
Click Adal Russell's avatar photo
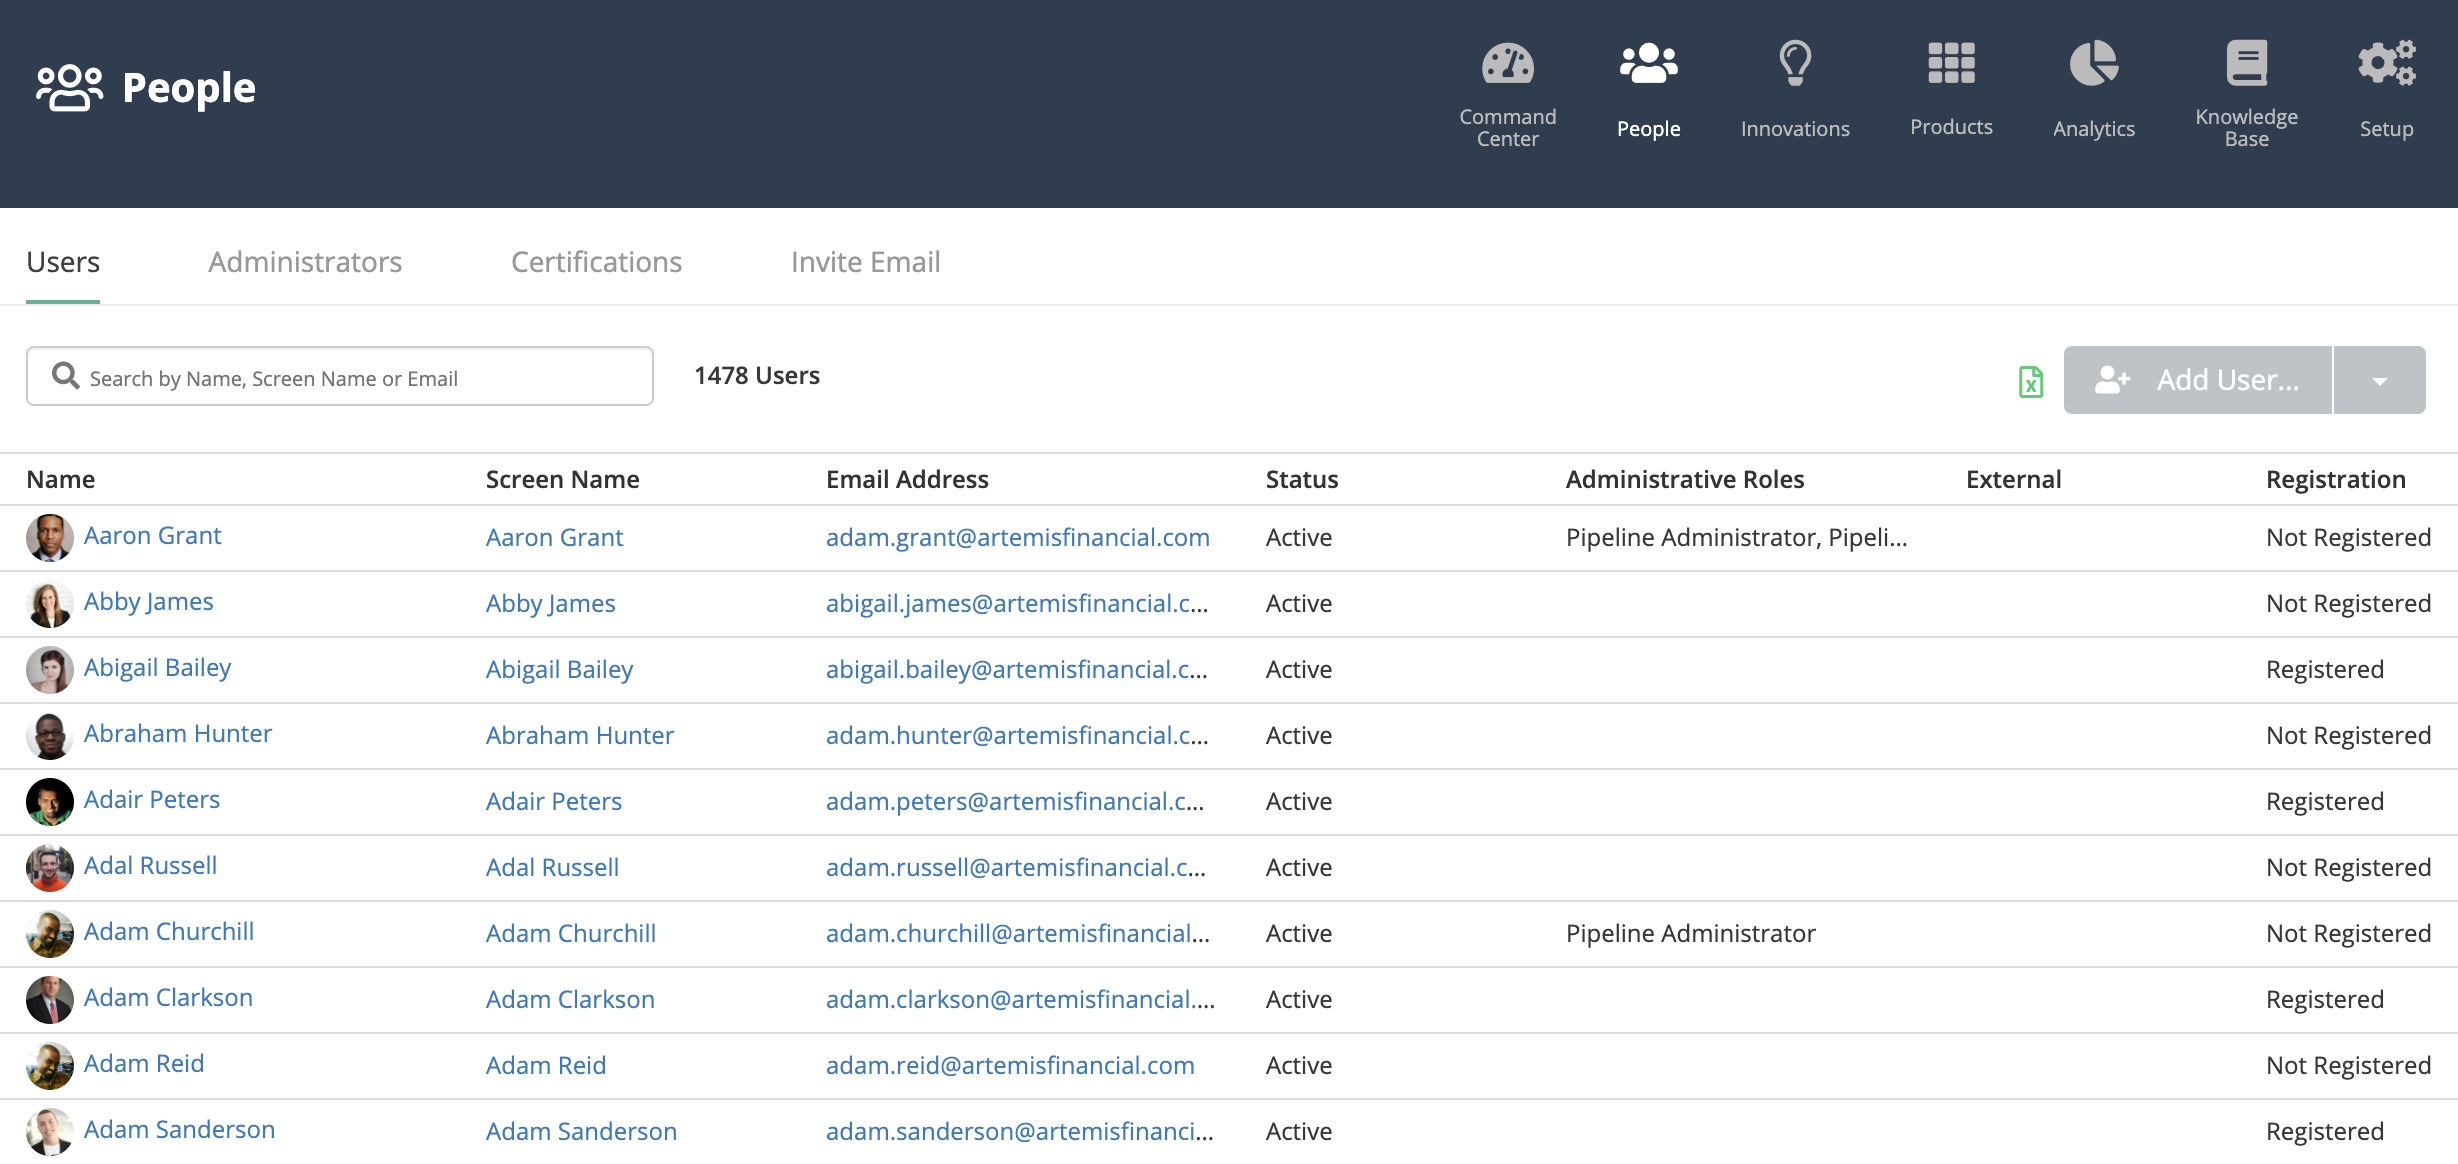point(49,867)
